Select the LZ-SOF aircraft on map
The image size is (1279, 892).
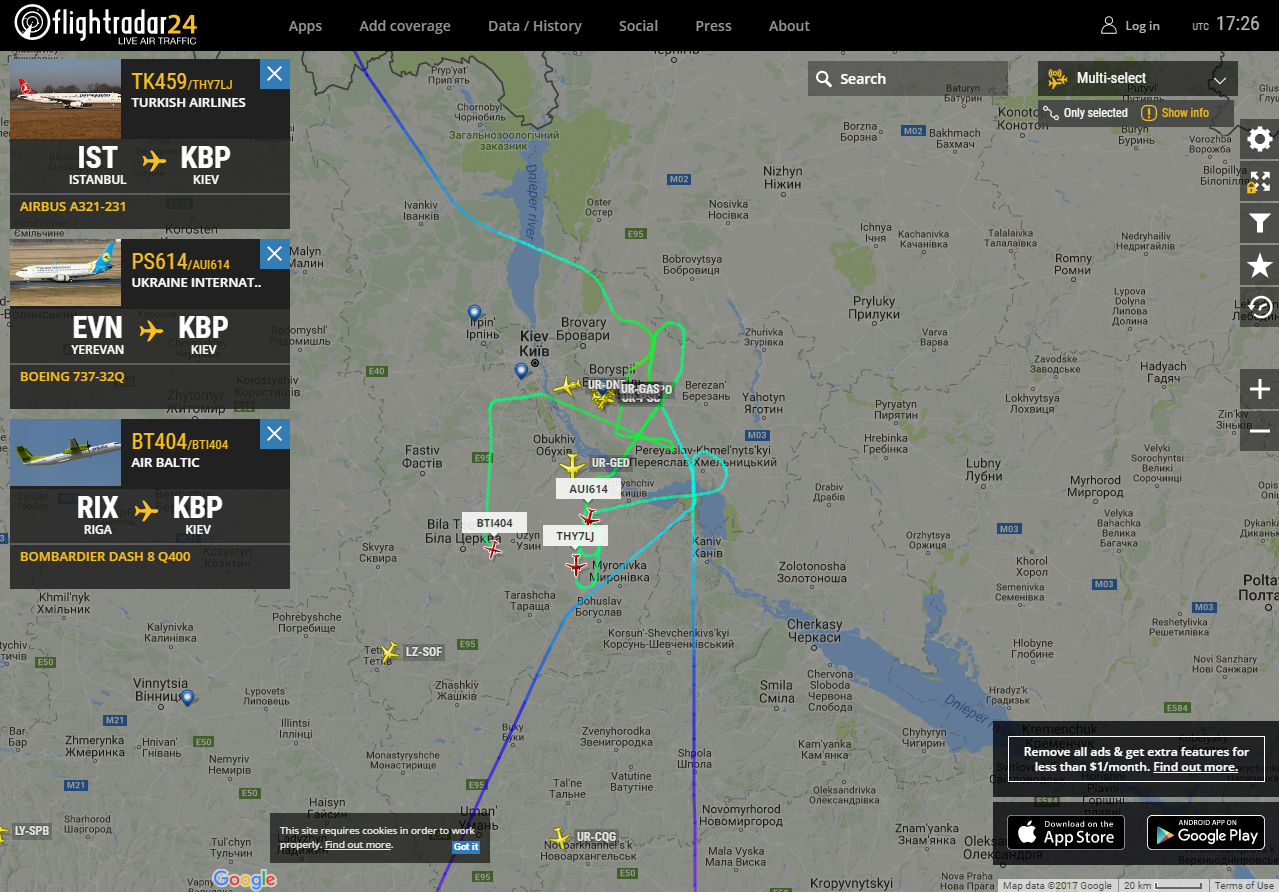(389, 652)
